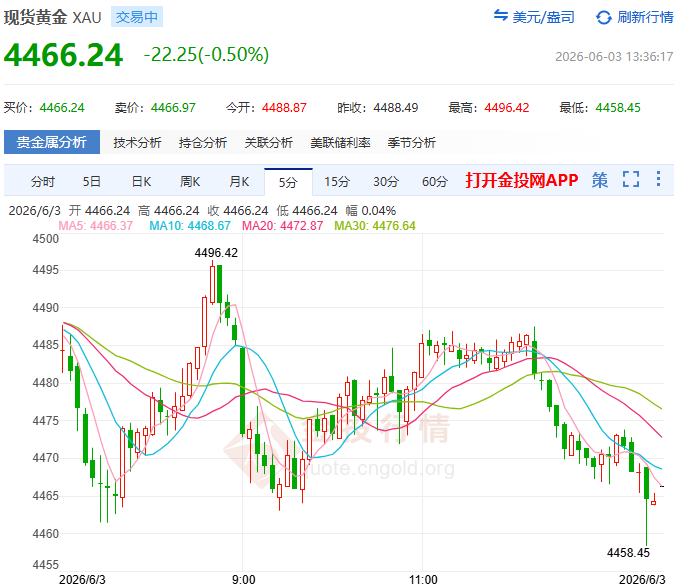
Task: Open 关联分析 tab
Action: [268, 142]
